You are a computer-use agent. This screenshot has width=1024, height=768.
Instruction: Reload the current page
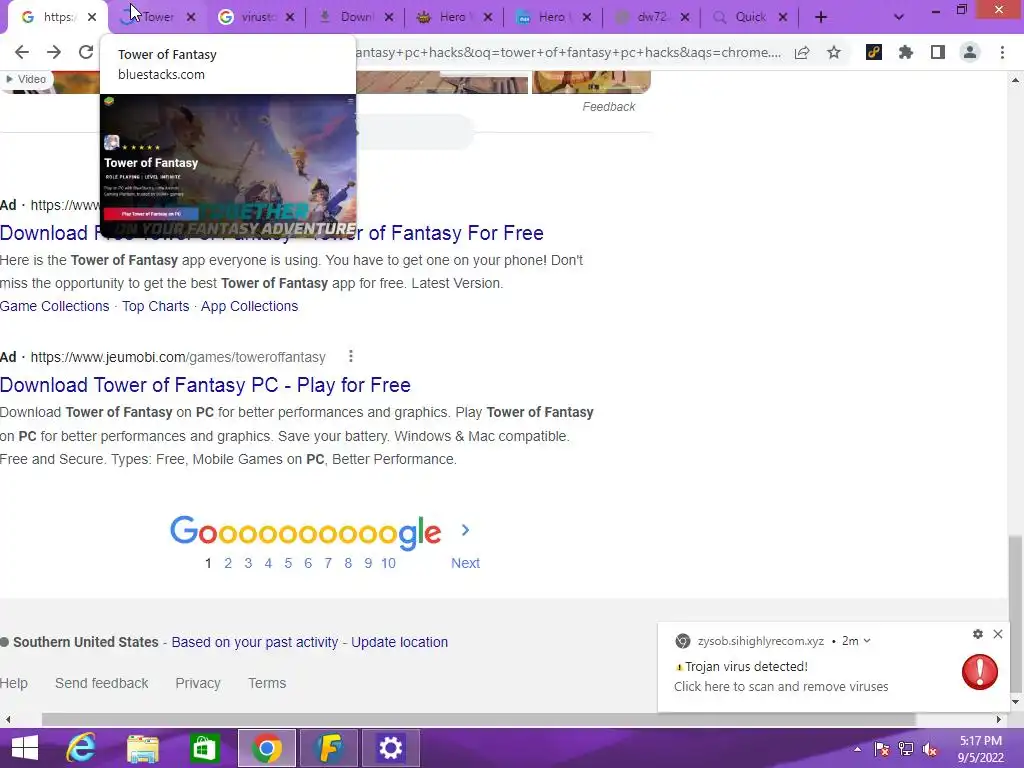pos(86,52)
